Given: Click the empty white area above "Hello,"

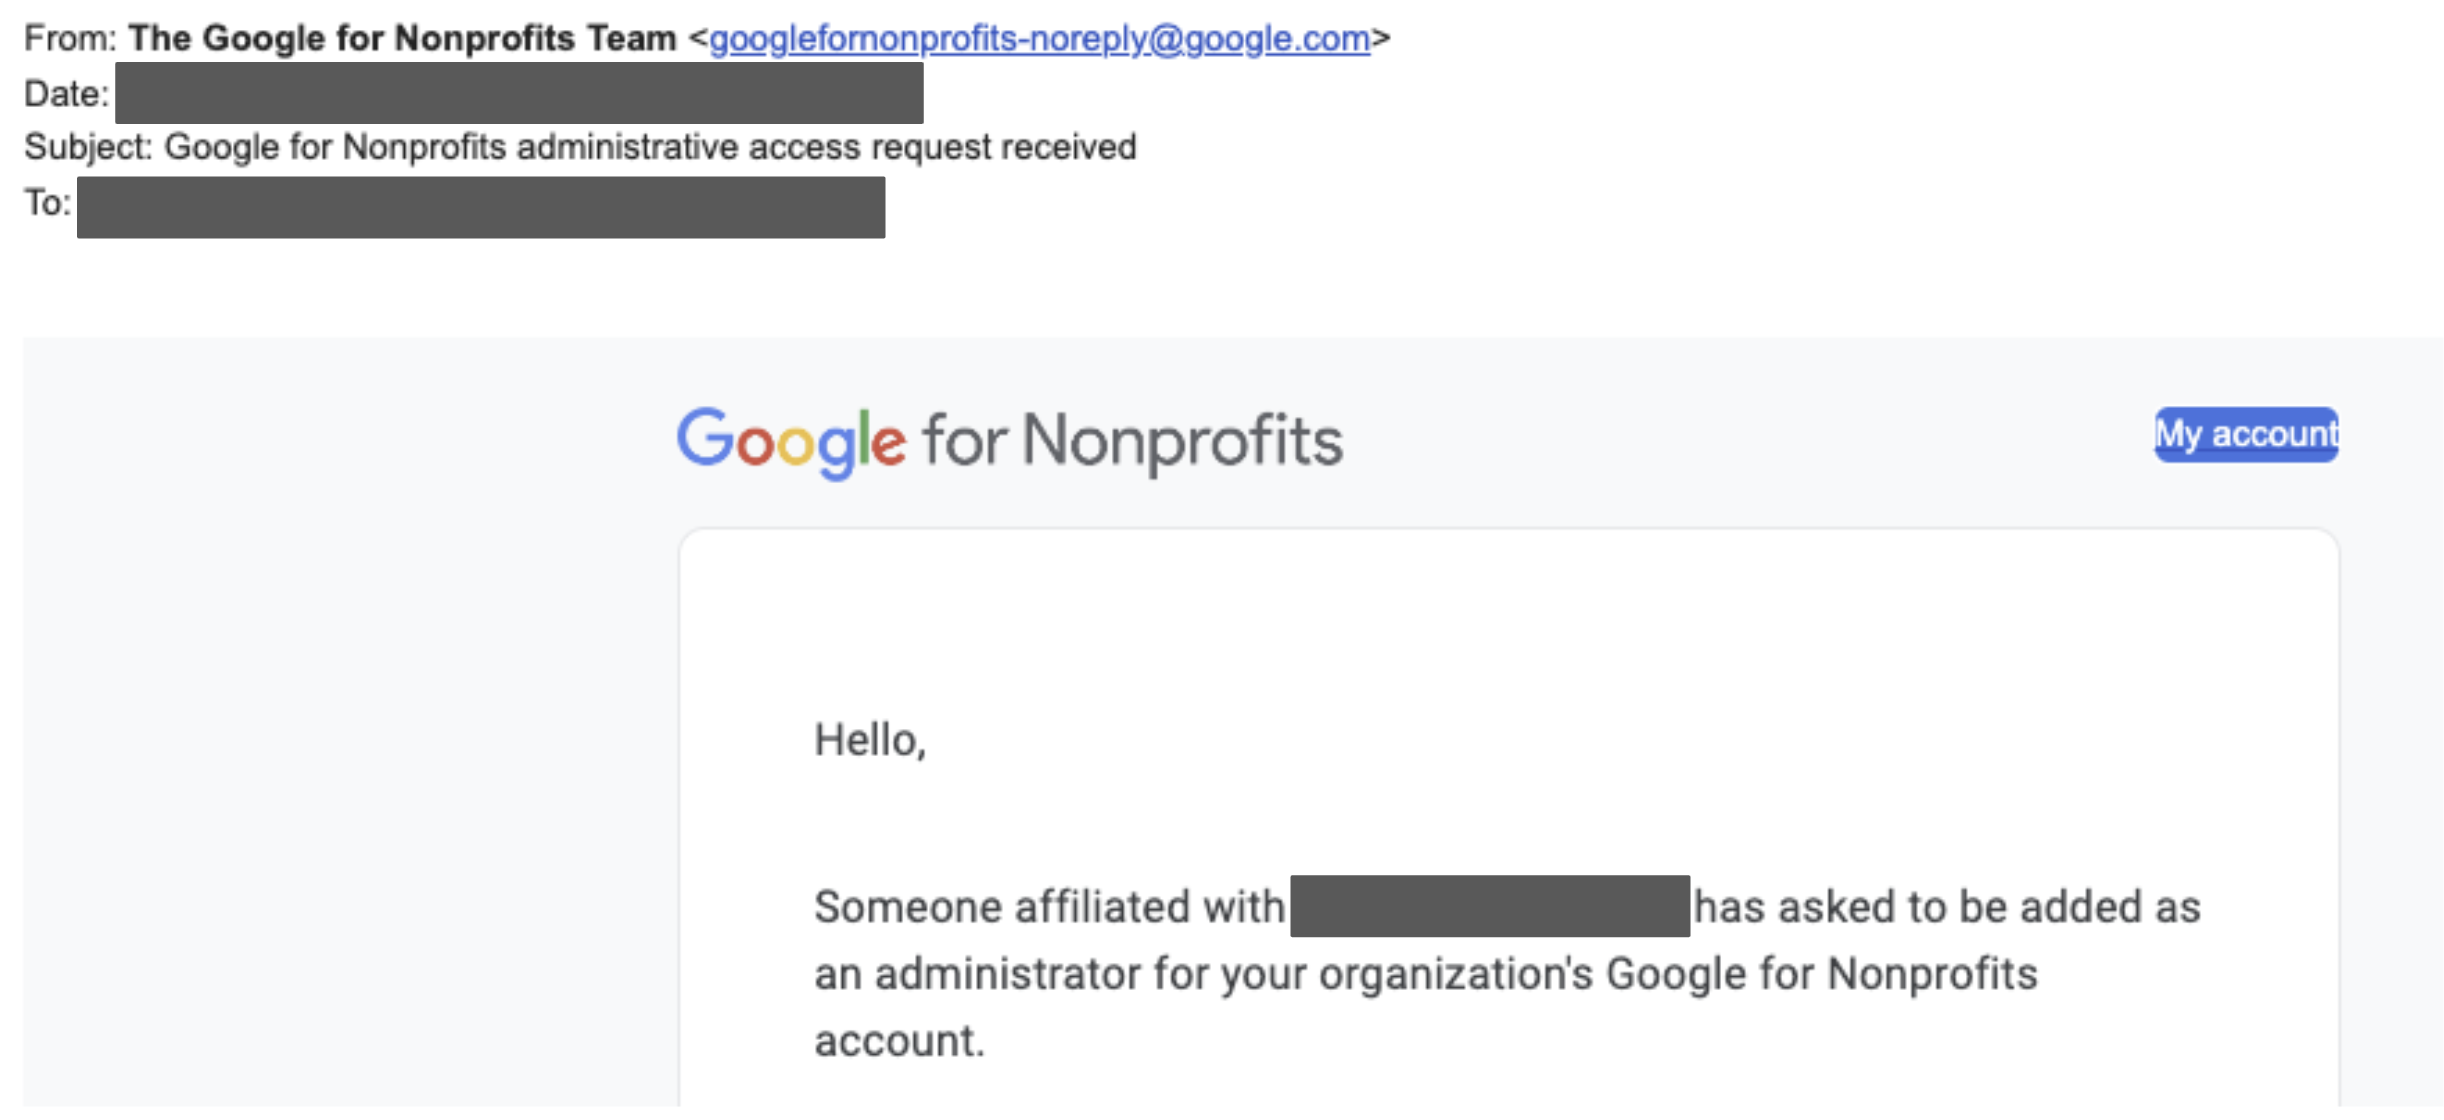Looking at the screenshot, I should point(1508,630).
